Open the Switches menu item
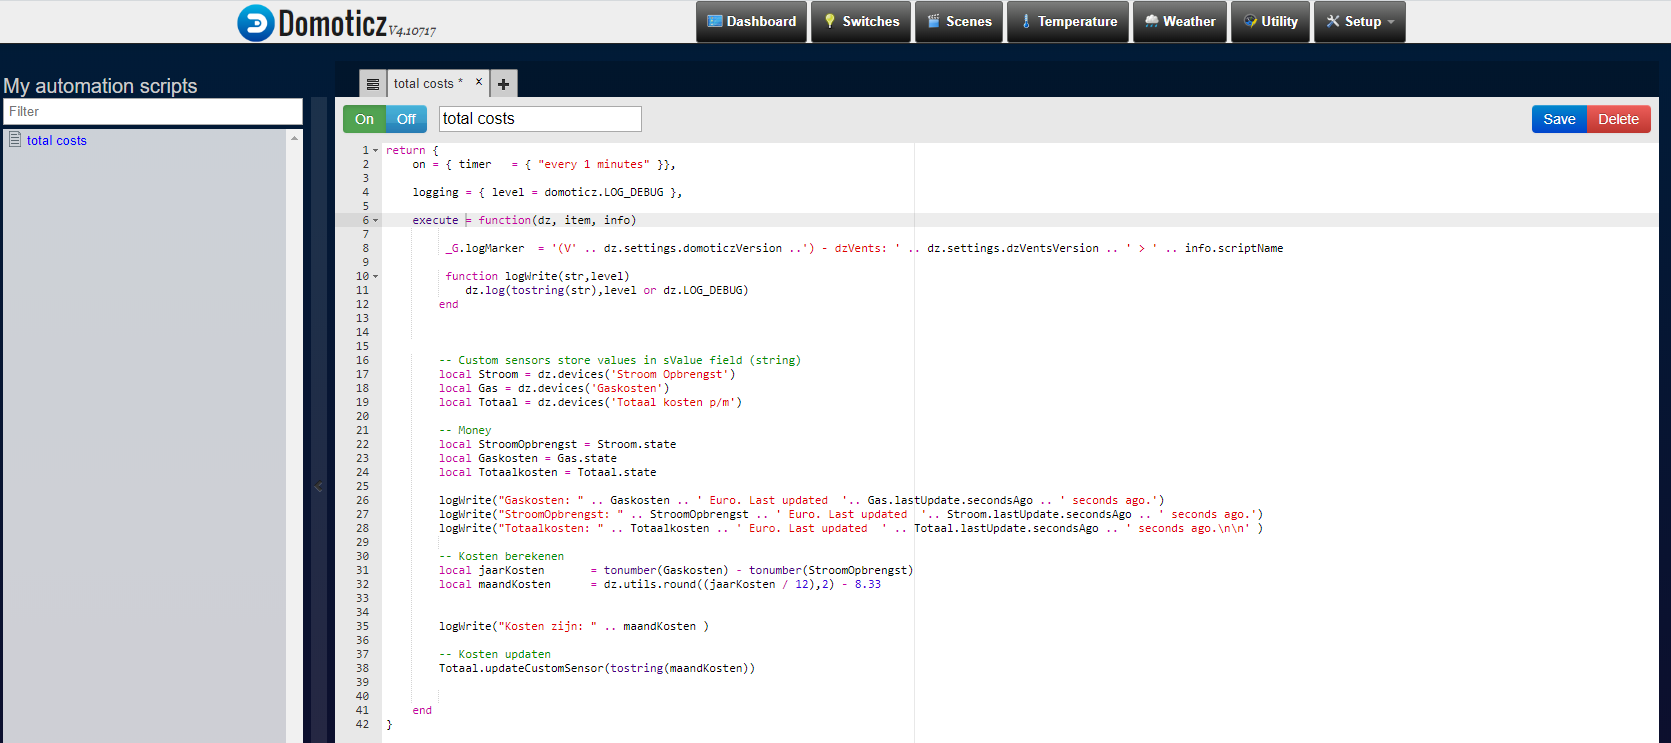 click(861, 22)
